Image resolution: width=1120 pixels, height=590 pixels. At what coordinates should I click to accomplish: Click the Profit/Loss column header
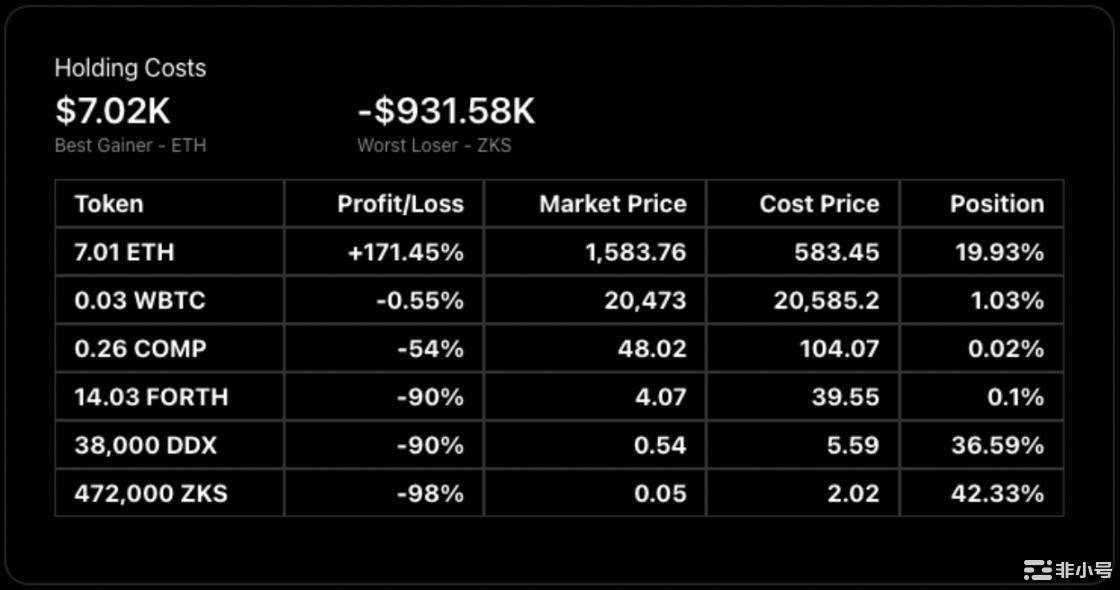(400, 204)
